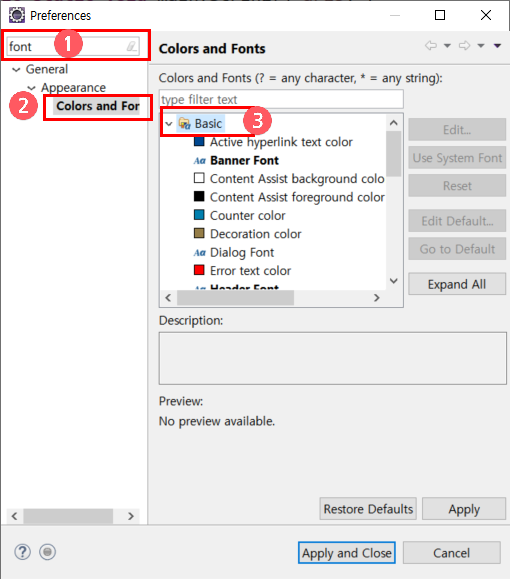Viewport: 510px width, 579px height.
Task: Click the forward navigation arrow
Action: point(465,45)
